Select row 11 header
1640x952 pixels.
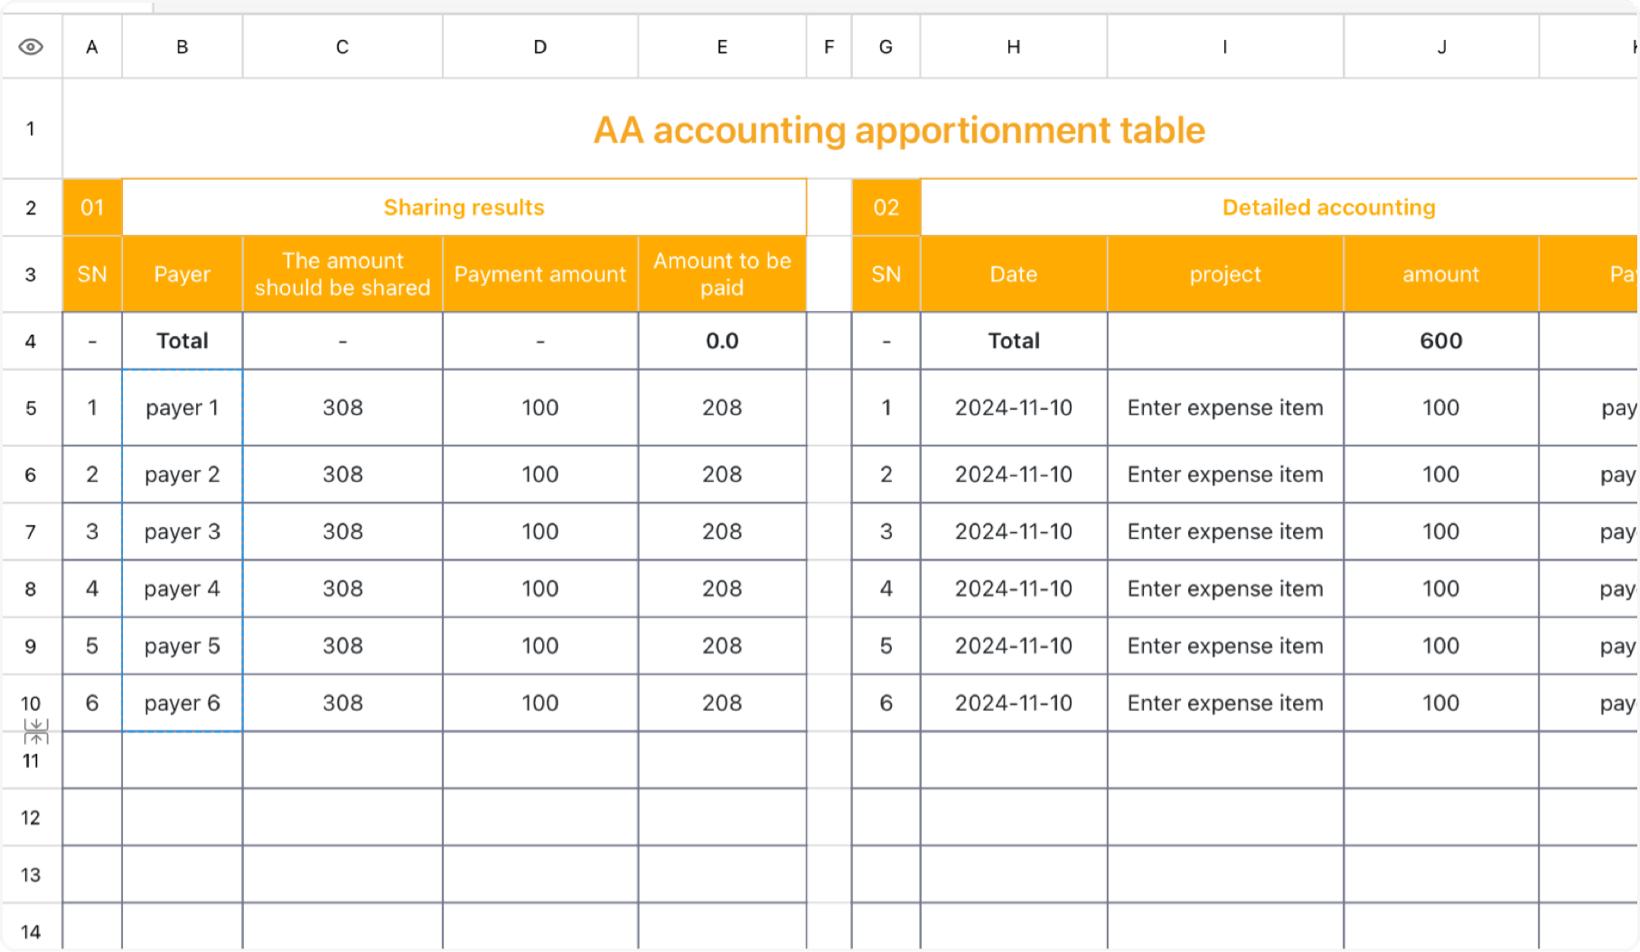[31, 761]
